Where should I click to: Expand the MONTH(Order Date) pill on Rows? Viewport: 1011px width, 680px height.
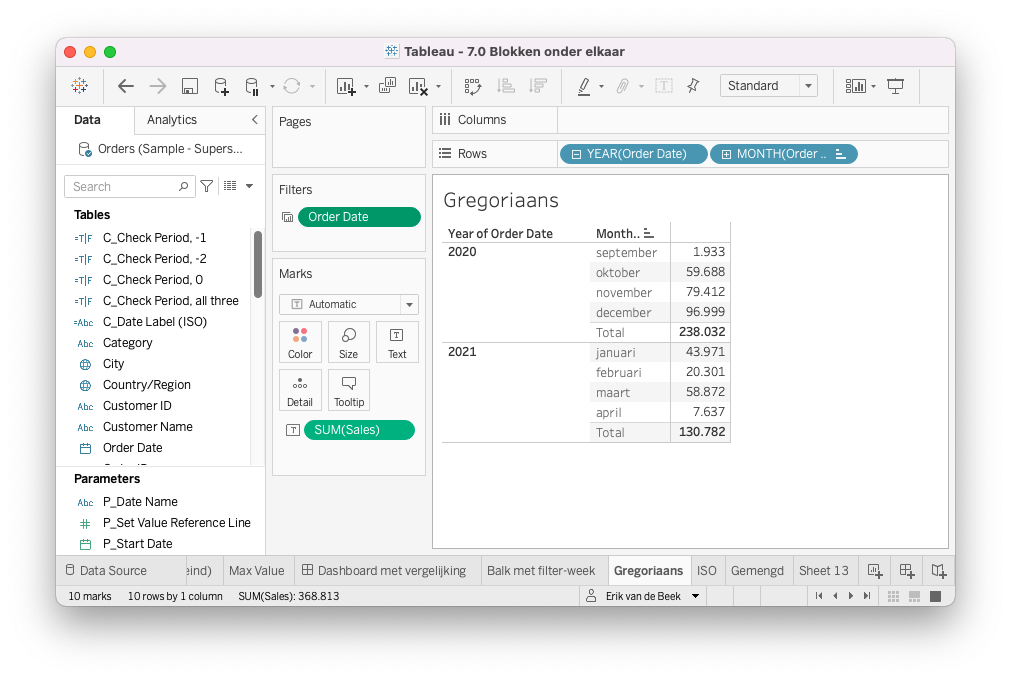[x=726, y=154]
